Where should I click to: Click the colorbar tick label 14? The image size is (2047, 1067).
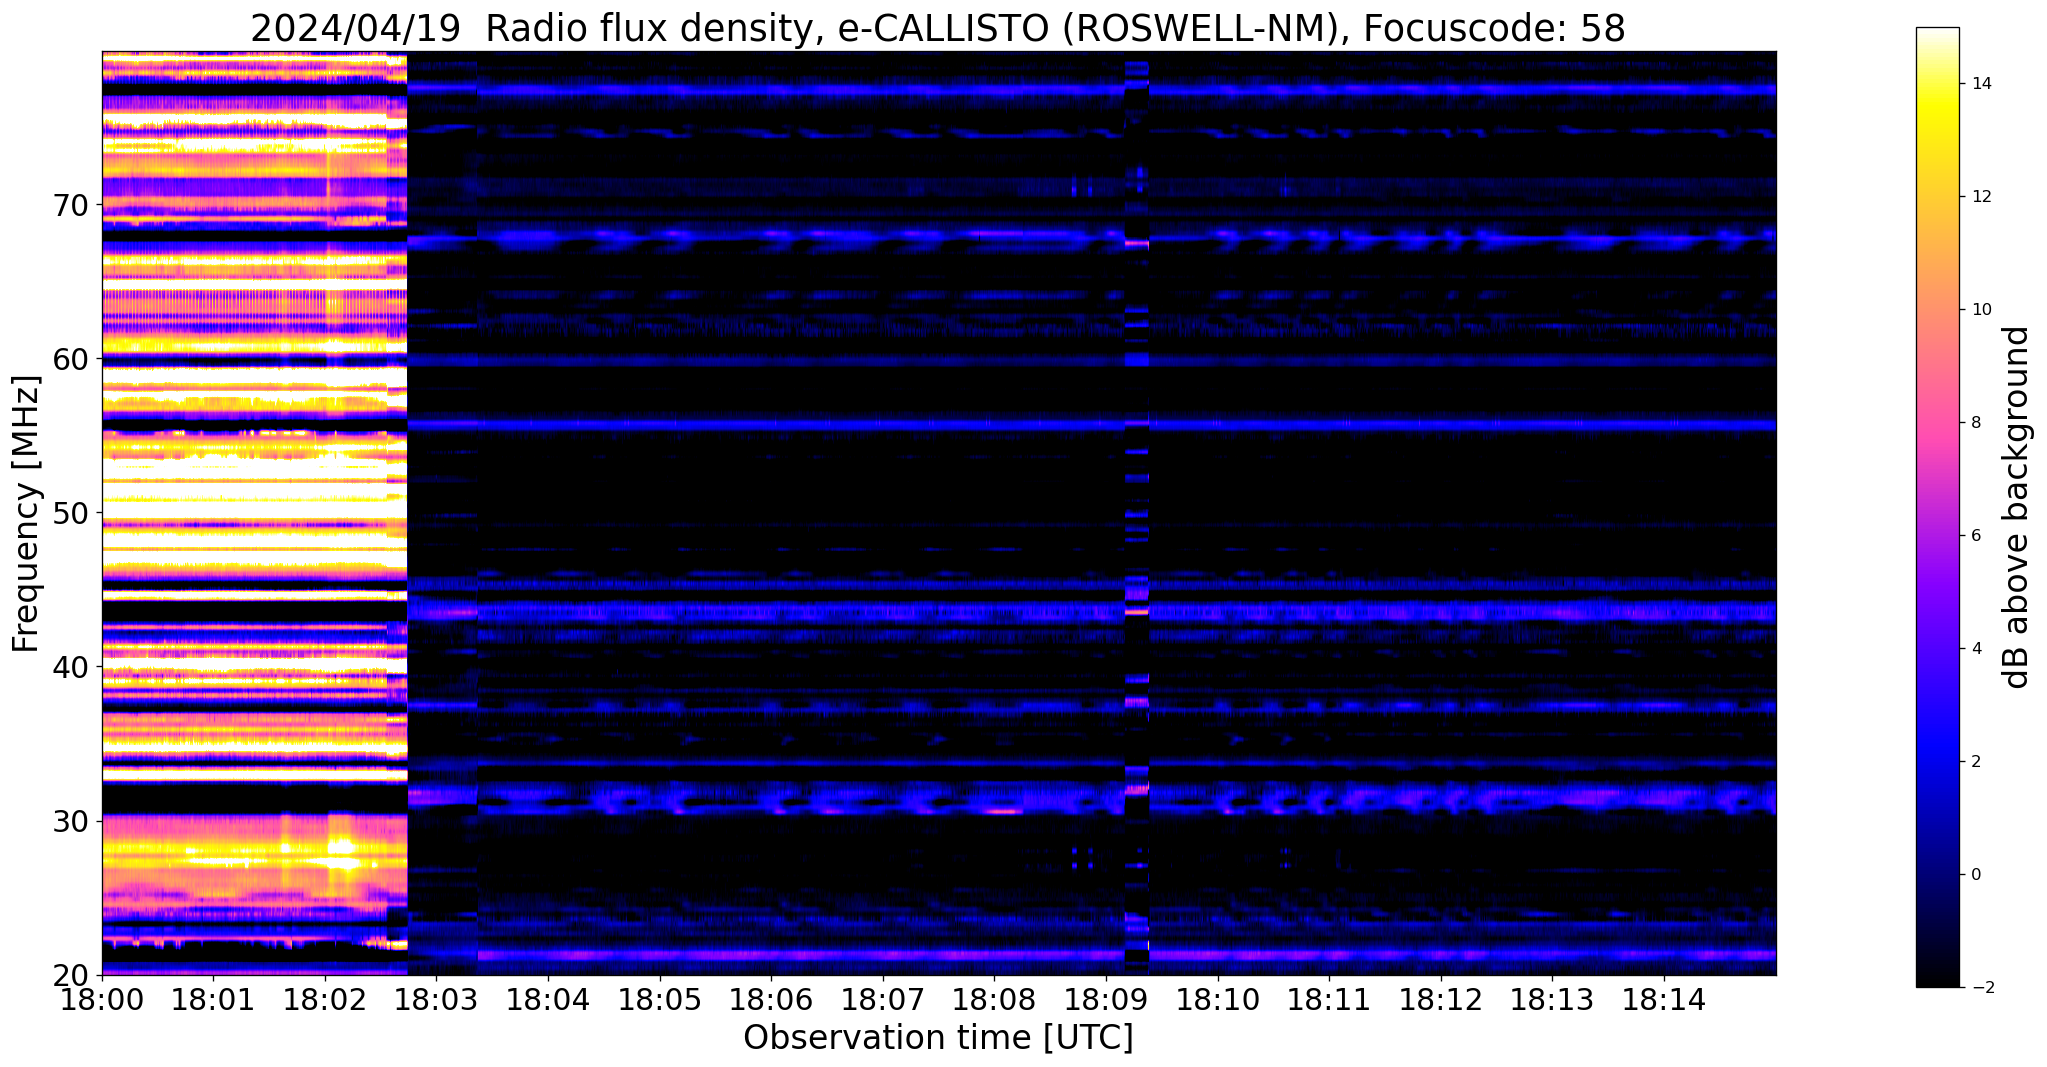pos(1981,83)
